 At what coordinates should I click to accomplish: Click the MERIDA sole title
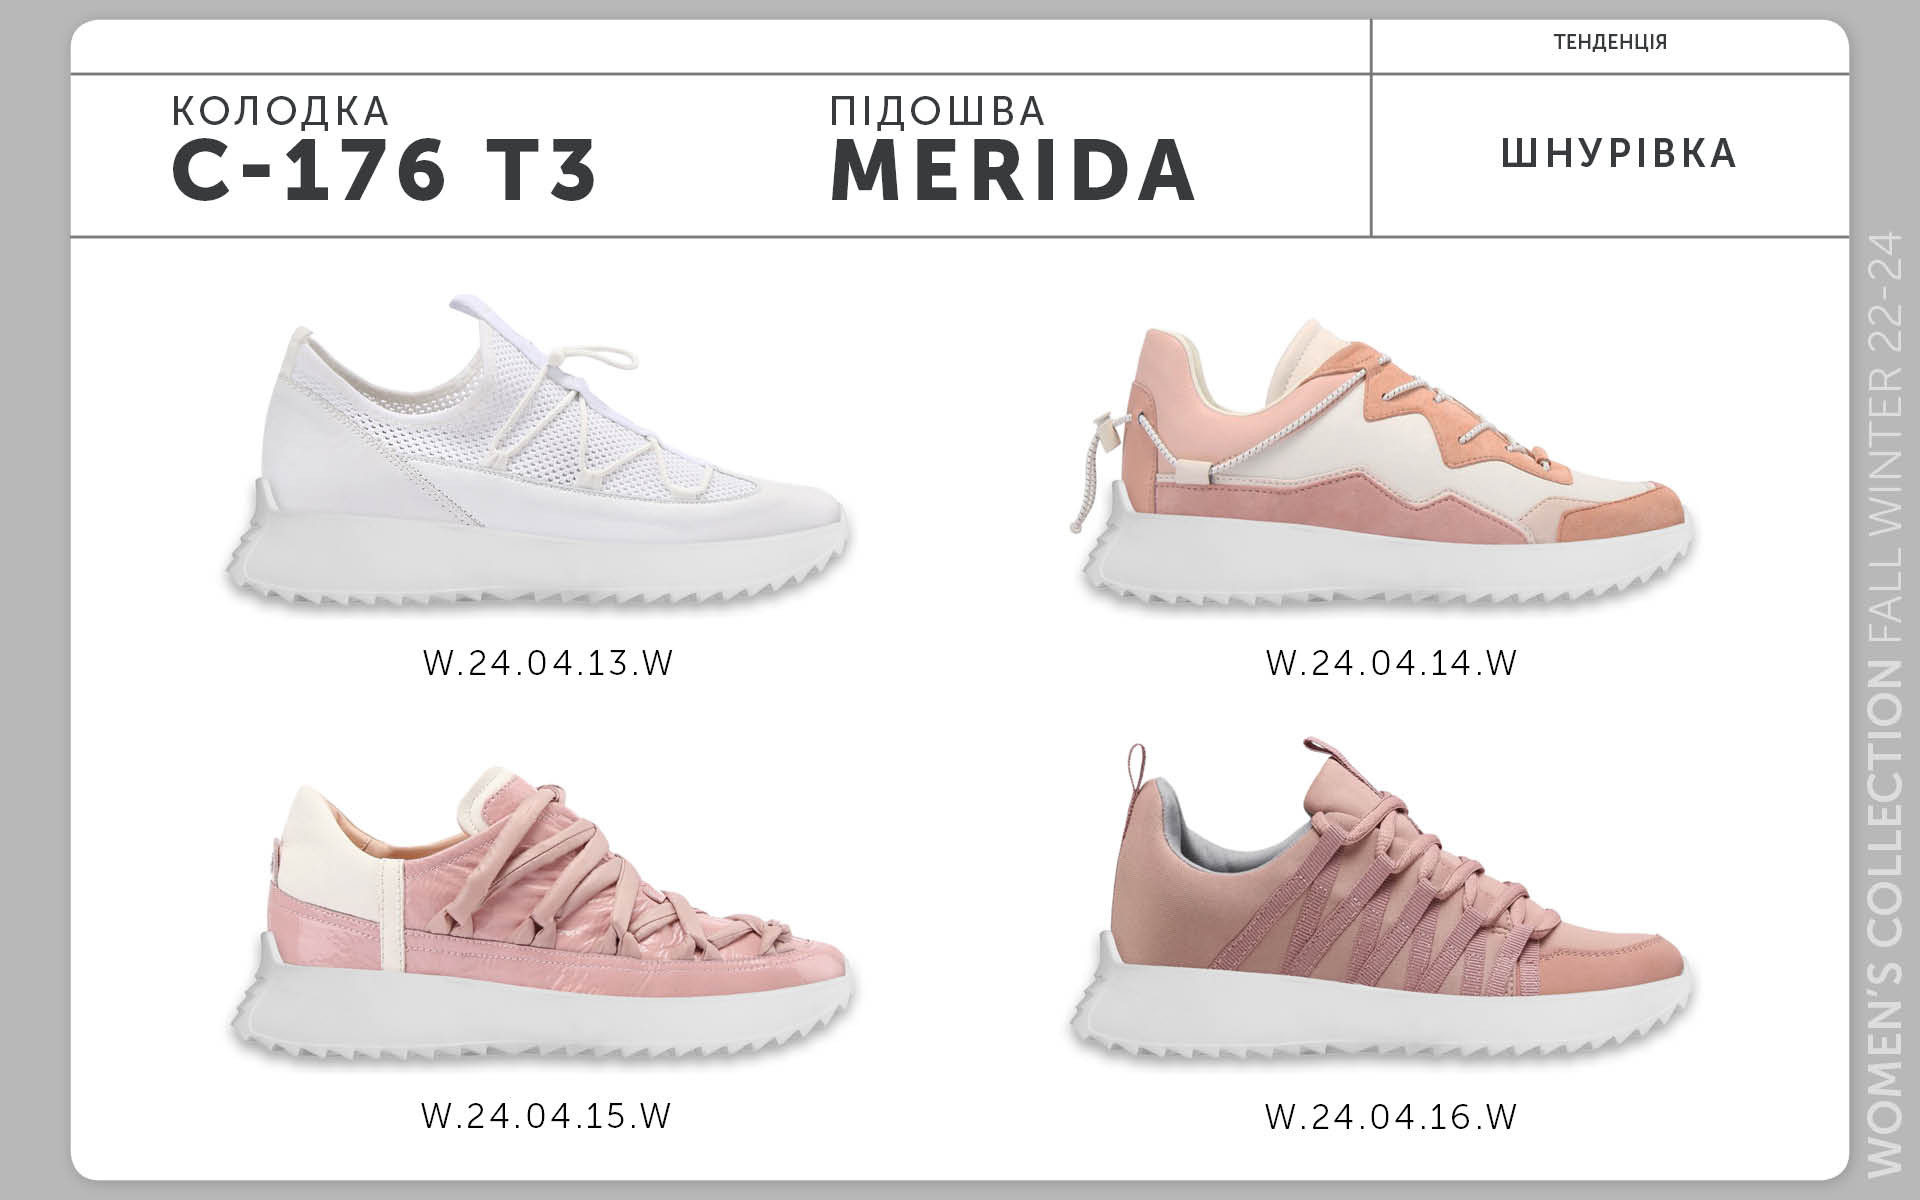[1012, 169]
